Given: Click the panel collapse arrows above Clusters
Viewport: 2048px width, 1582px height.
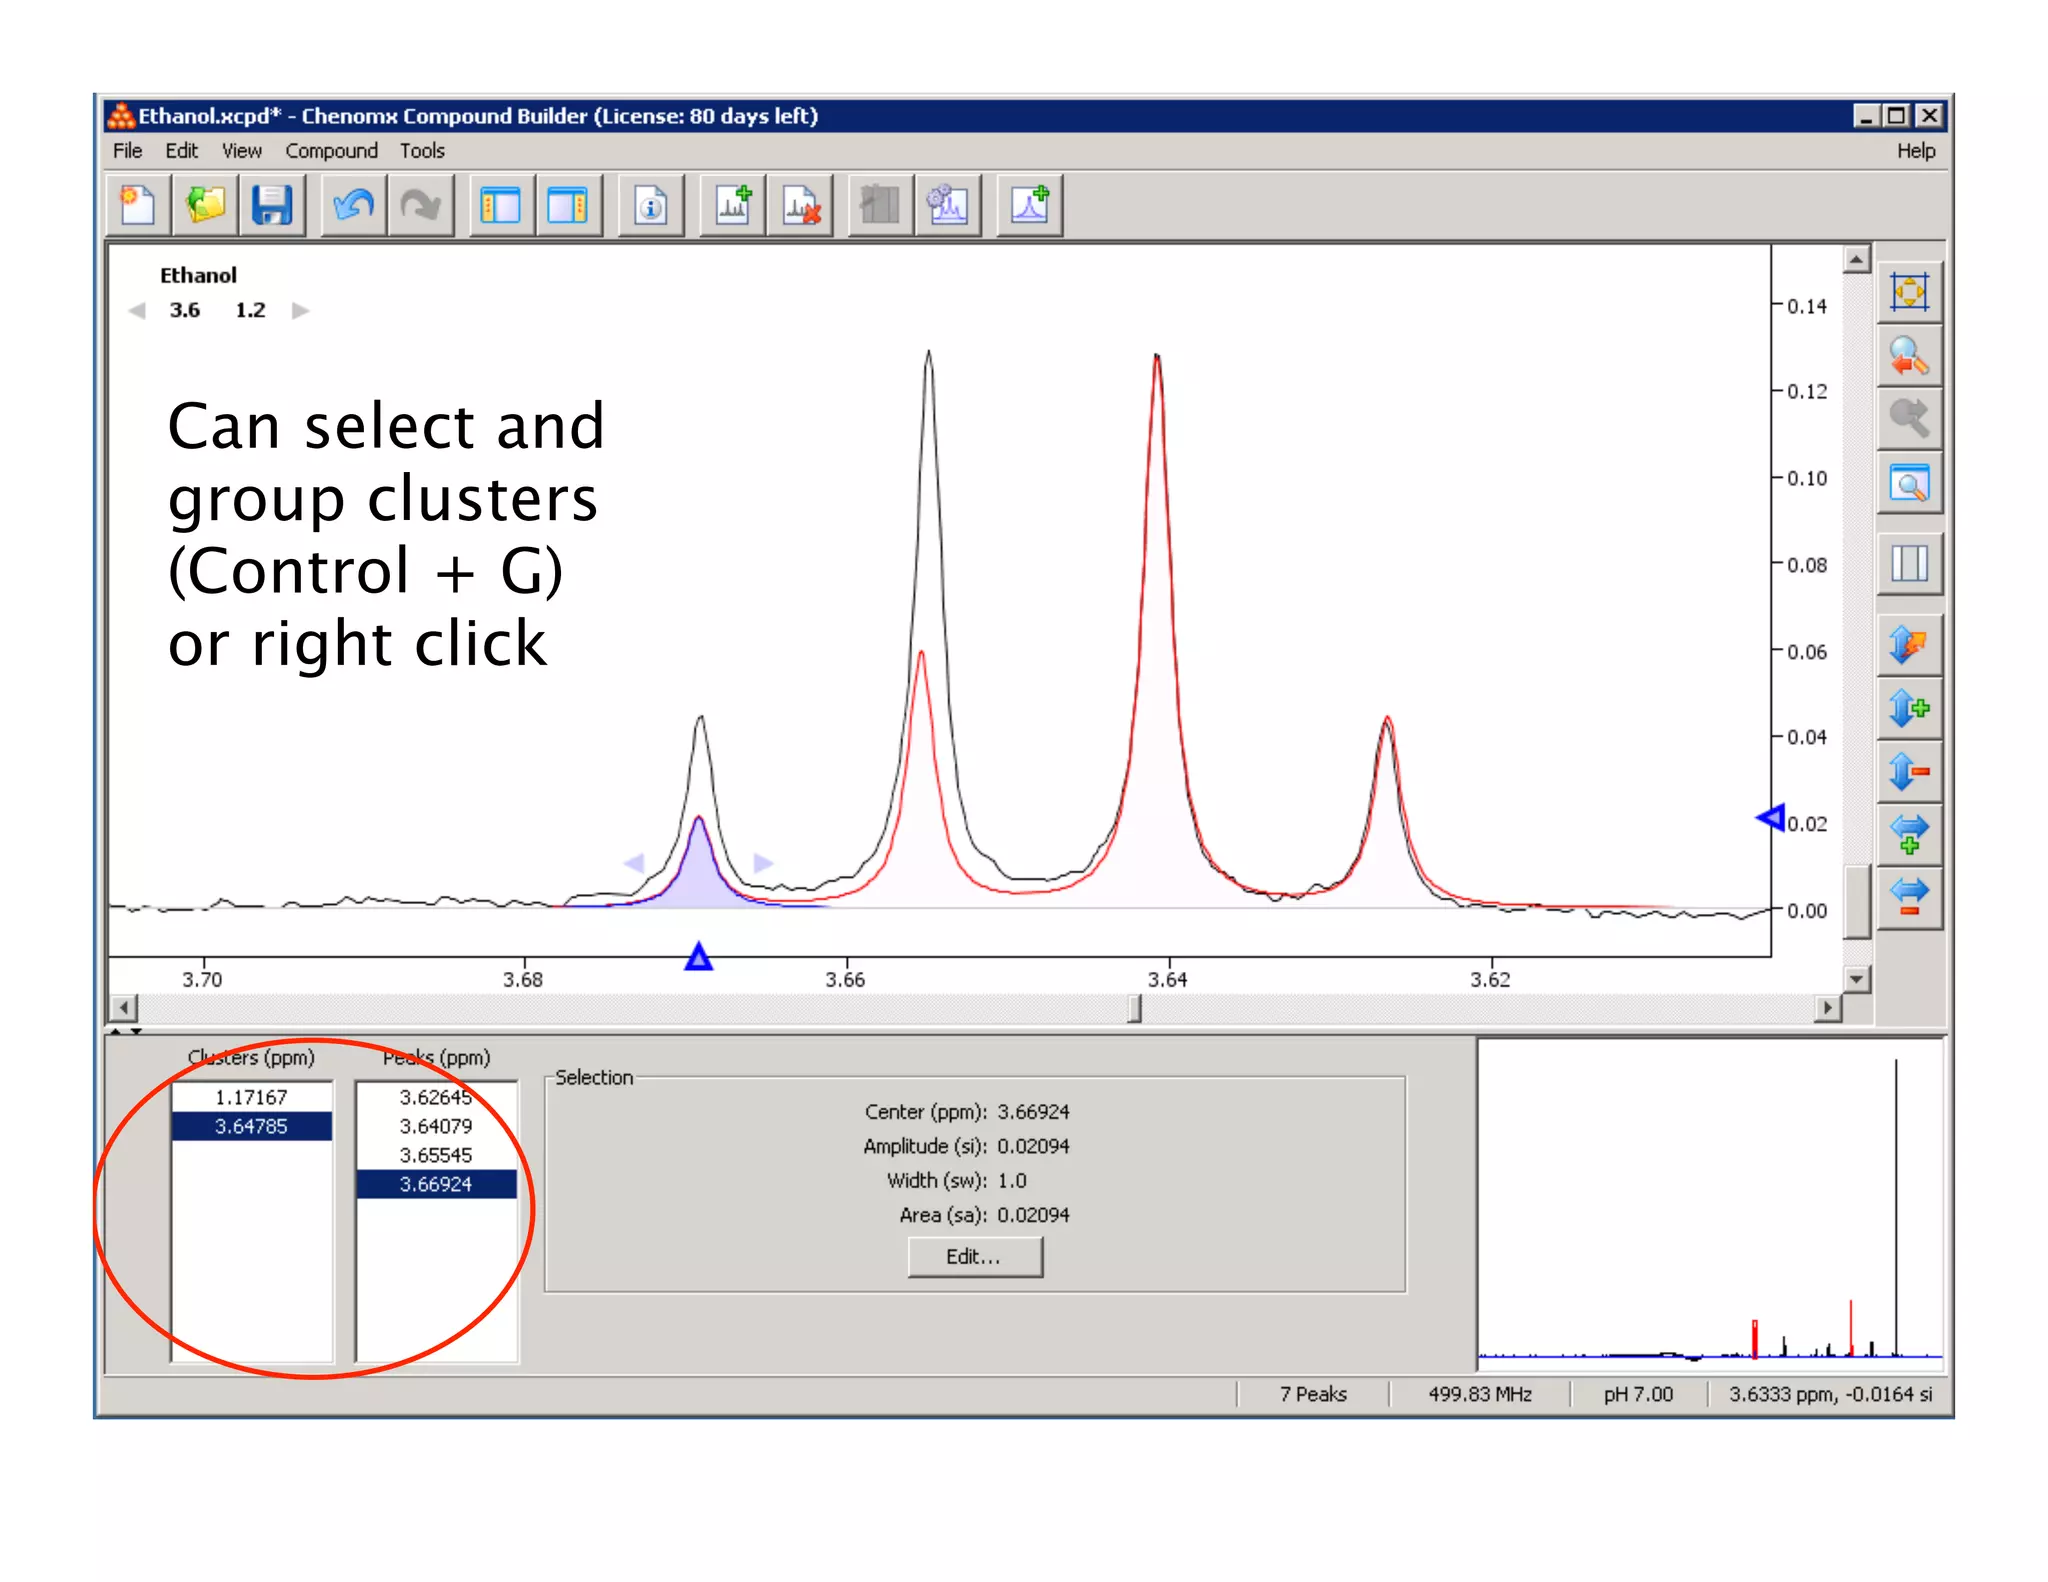Looking at the screenshot, I should point(127,1031).
